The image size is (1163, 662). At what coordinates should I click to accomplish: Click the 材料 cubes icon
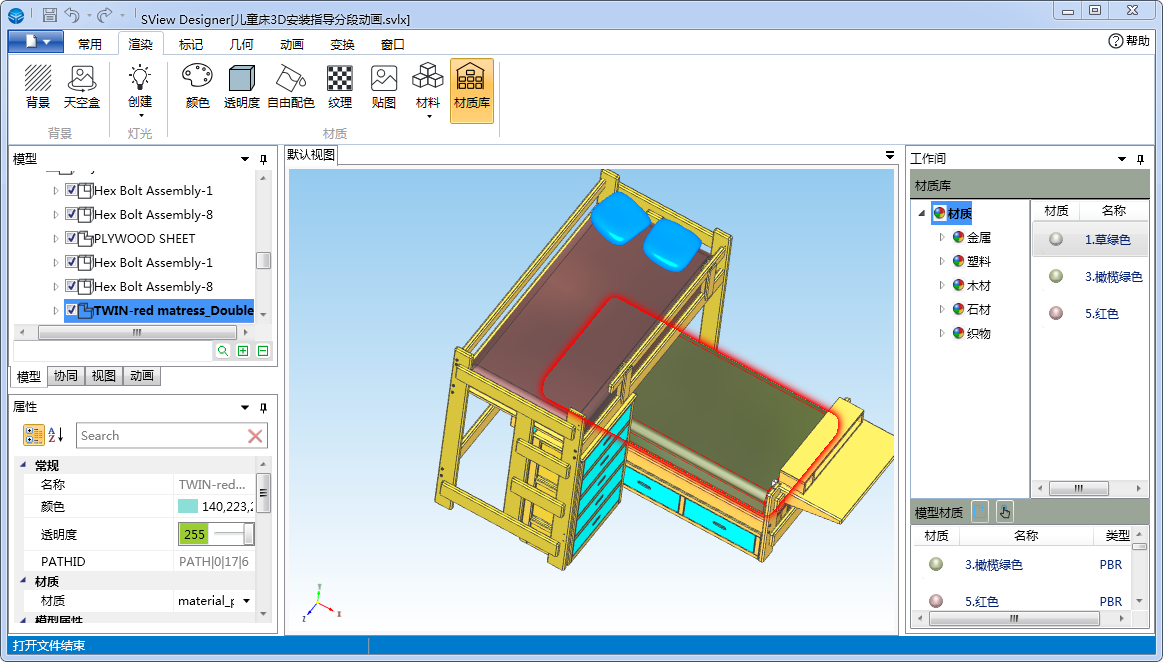tap(428, 77)
